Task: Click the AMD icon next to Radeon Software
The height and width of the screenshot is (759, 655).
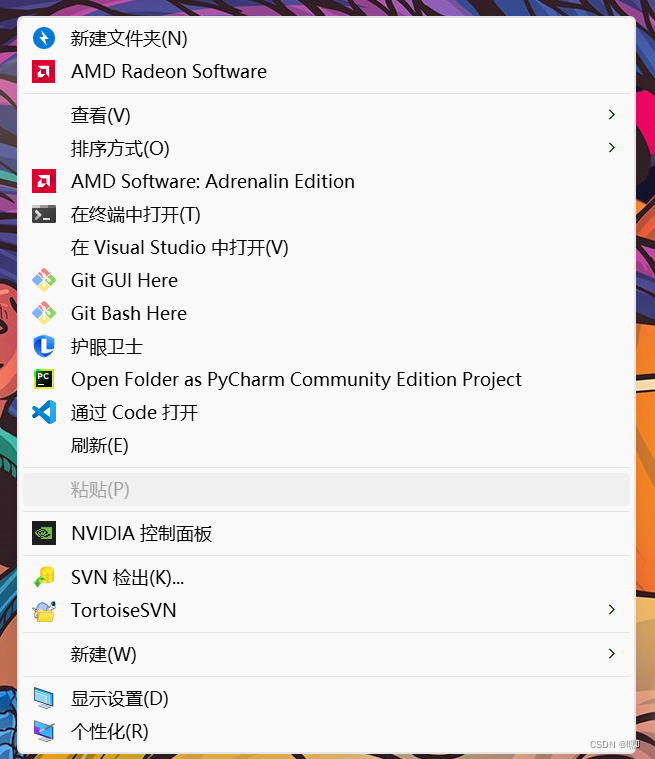Action: [44, 72]
